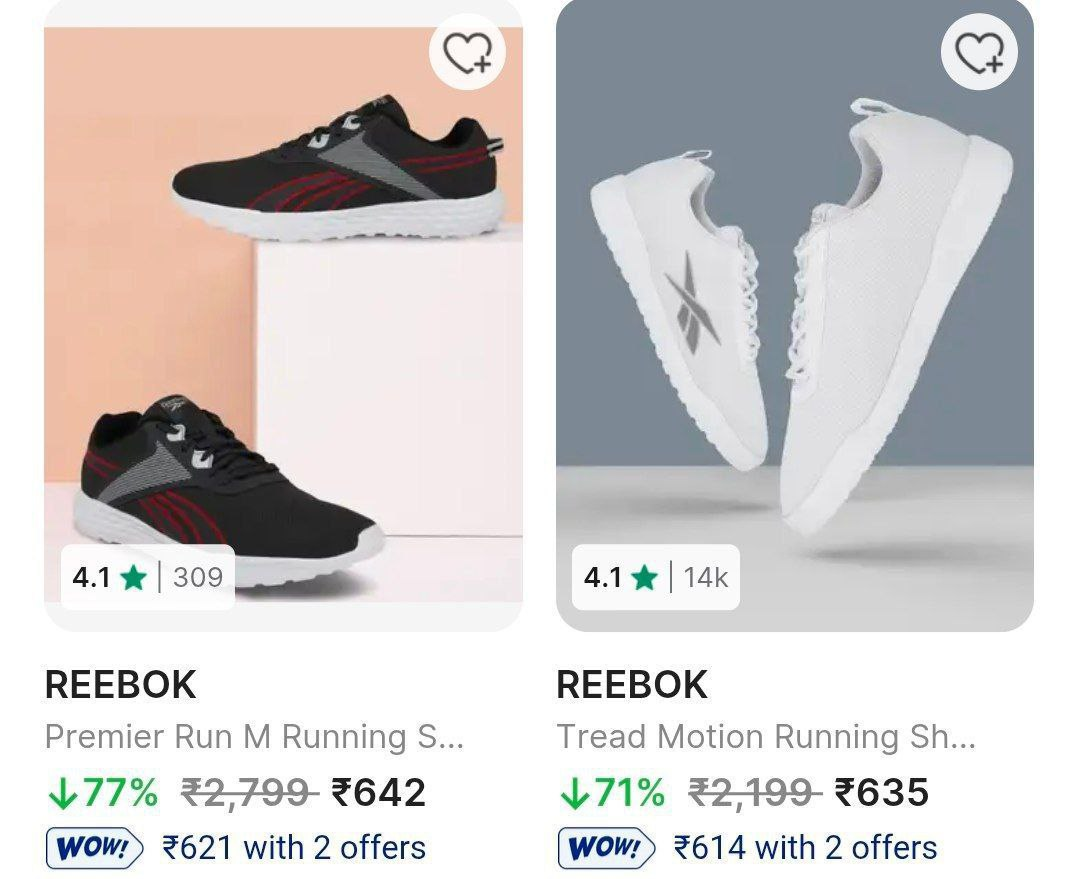Image resolution: width=1080 pixels, height=879 pixels.
Task: Add black Premier Run shoe to wishlist
Action: point(467,52)
